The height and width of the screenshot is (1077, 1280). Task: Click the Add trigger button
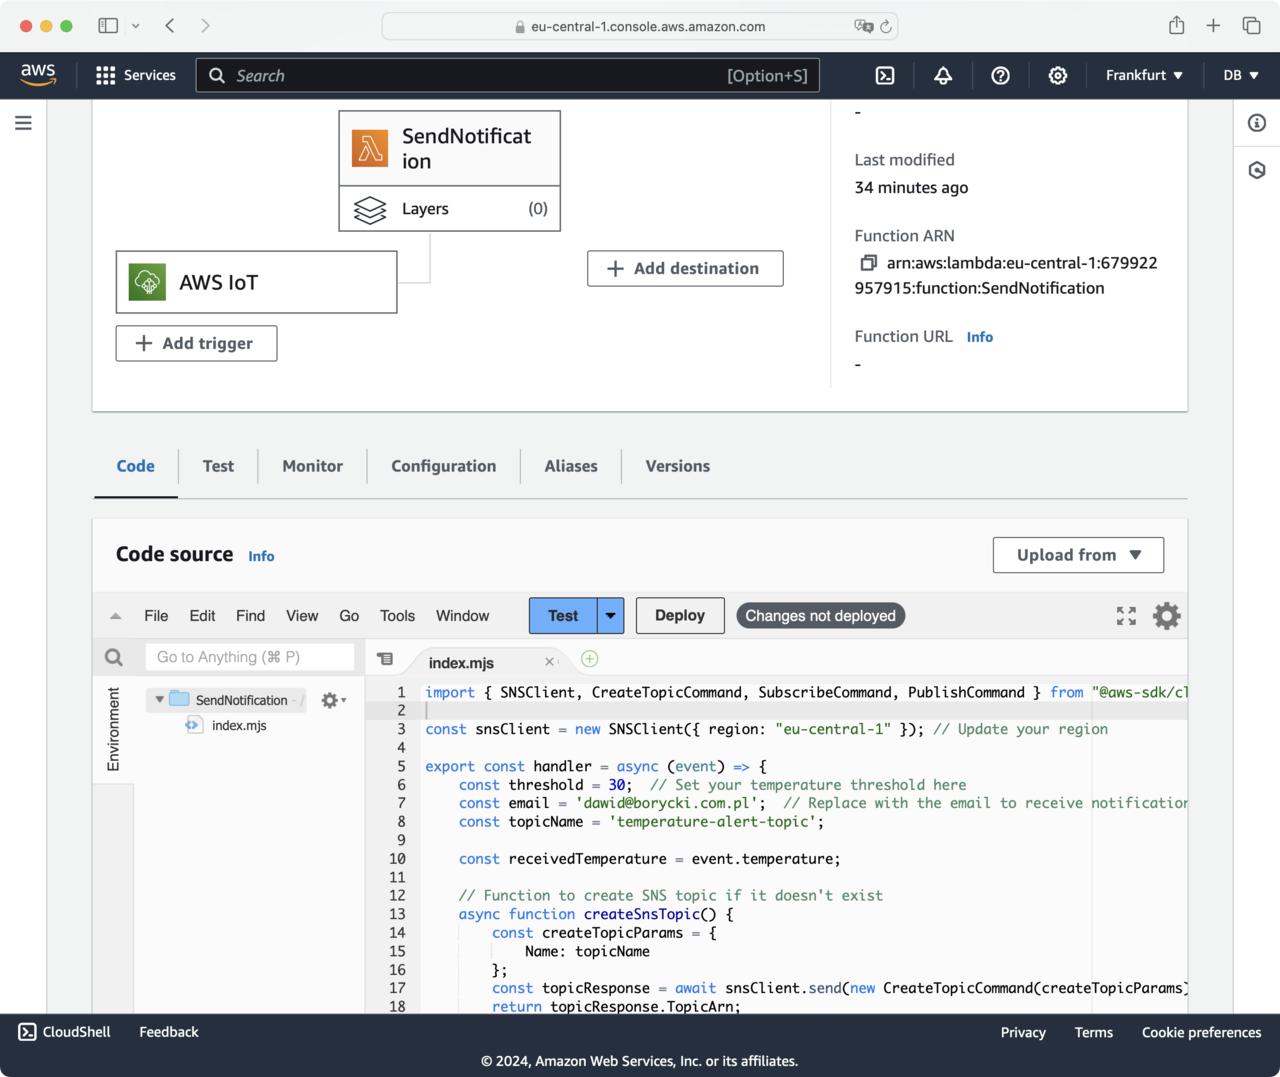(196, 343)
